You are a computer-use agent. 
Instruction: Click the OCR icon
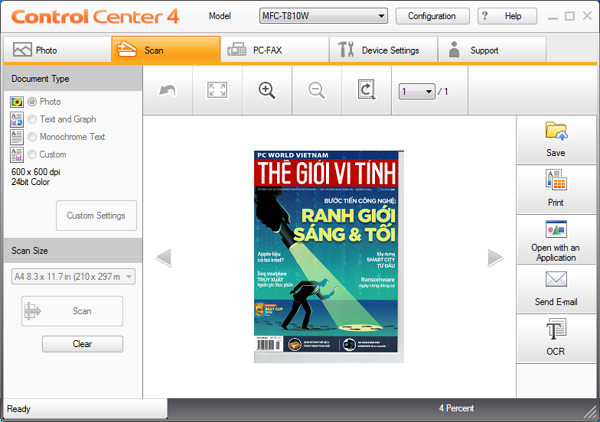pyautogui.click(x=556, y=329)
